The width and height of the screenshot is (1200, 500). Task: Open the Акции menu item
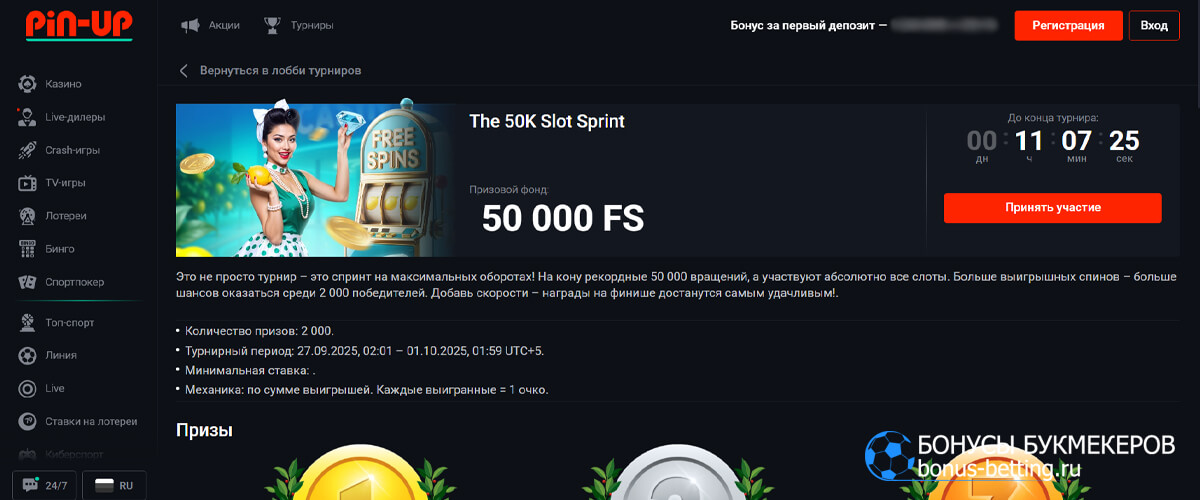coord(210,25)
